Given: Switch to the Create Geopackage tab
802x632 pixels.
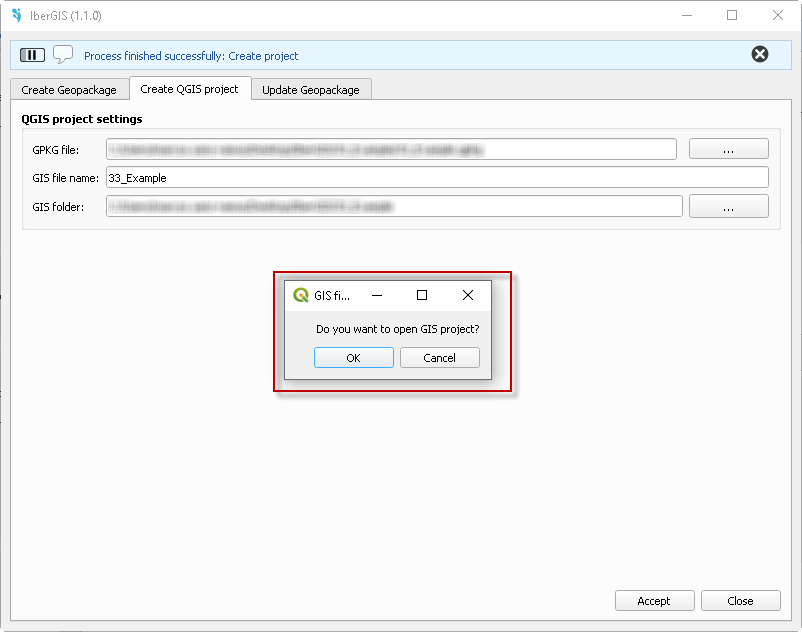Looking at the screenshot, I should [x=69, y=90].
